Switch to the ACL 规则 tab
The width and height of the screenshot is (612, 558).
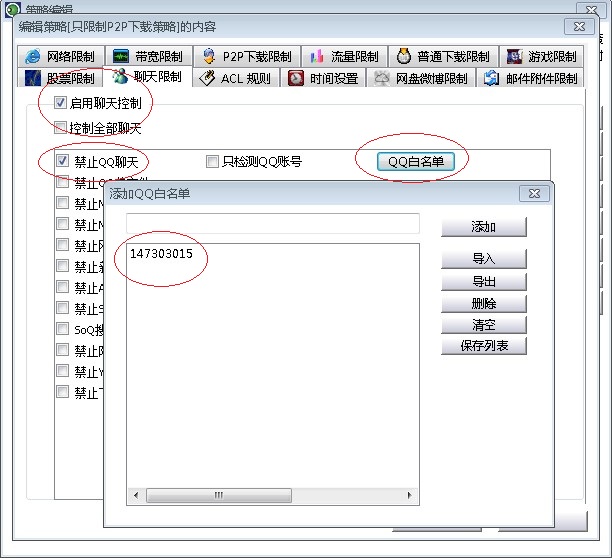tap(237, 78)
